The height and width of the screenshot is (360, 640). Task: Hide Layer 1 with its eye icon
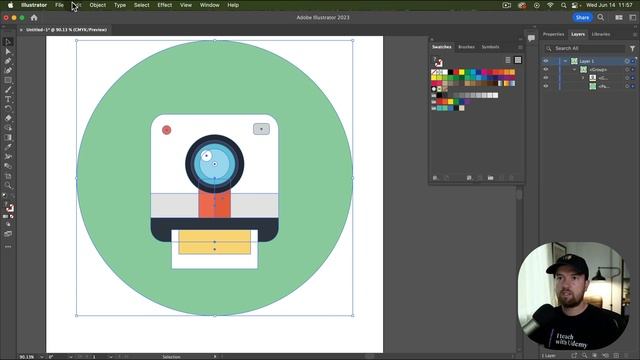(x=546, y=61)
